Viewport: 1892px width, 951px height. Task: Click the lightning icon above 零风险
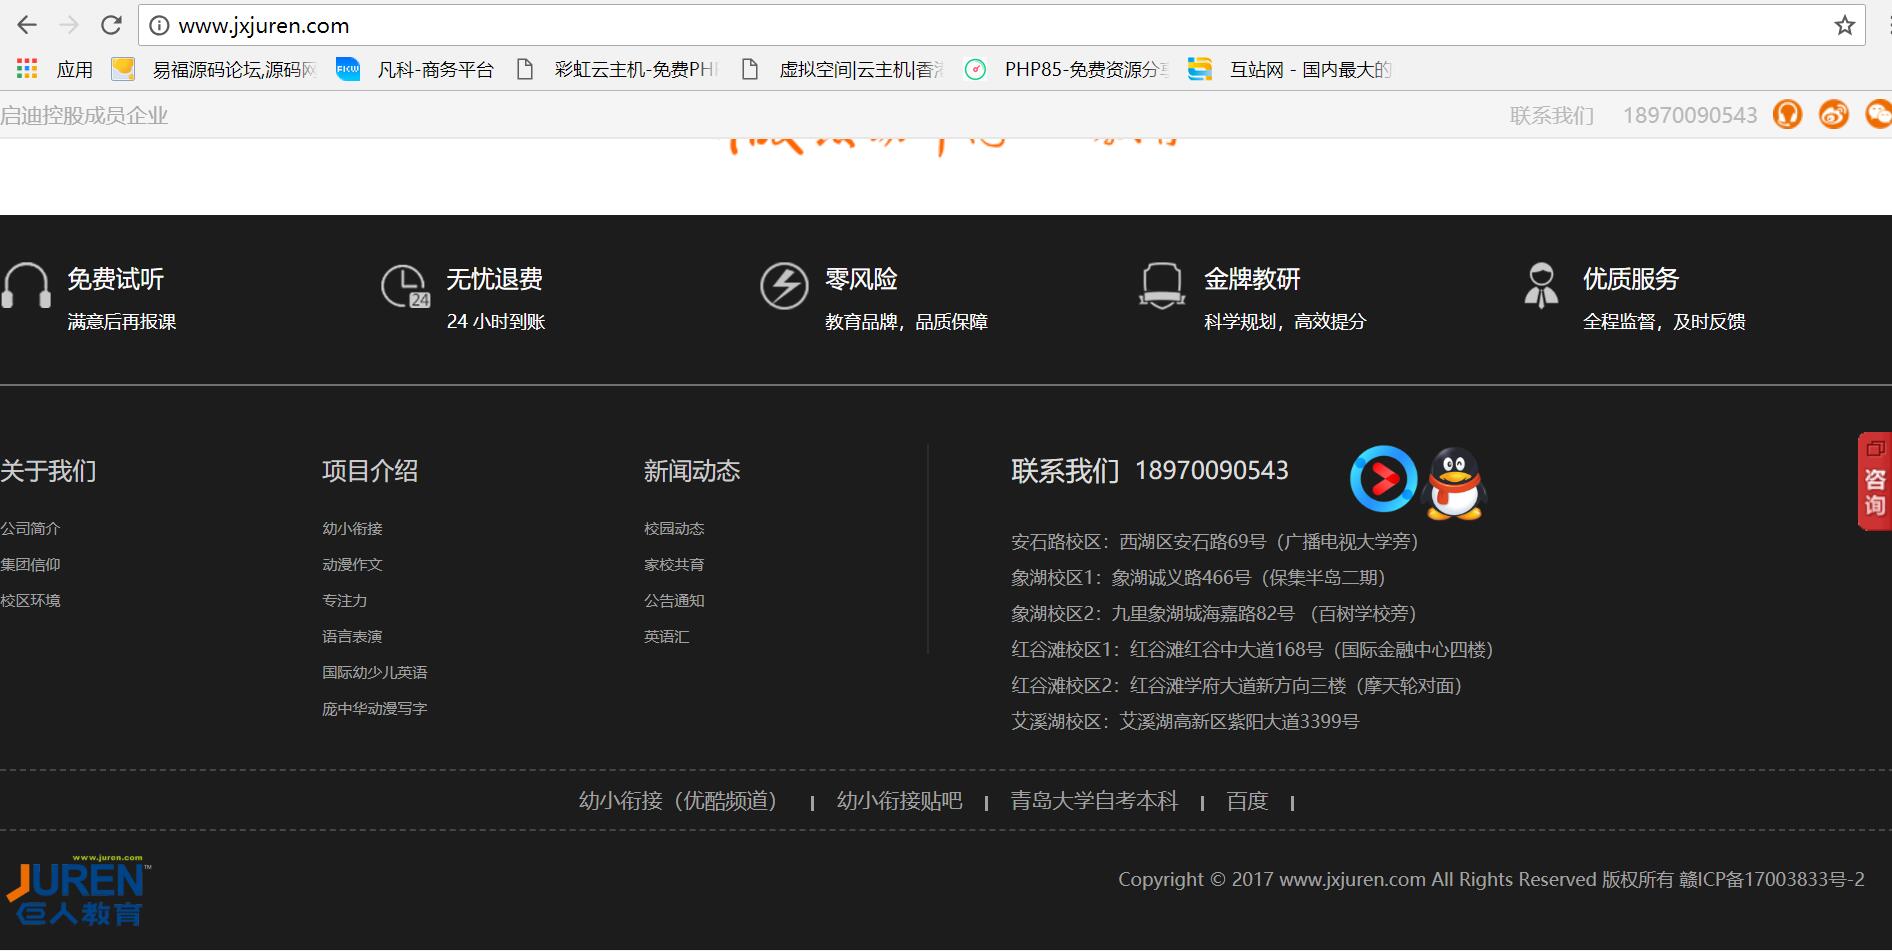point(785,285)
